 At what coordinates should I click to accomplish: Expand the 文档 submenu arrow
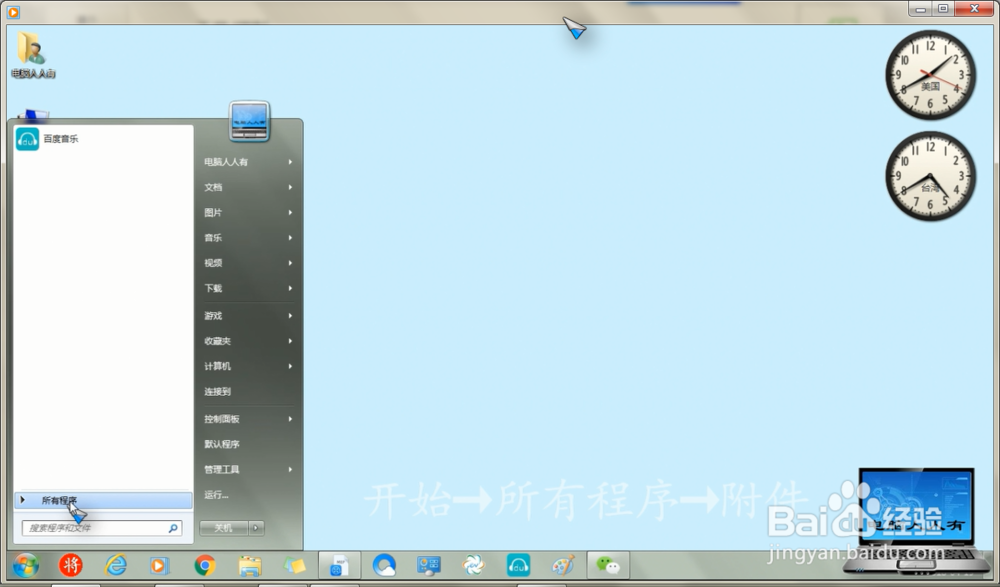point(290,187)
